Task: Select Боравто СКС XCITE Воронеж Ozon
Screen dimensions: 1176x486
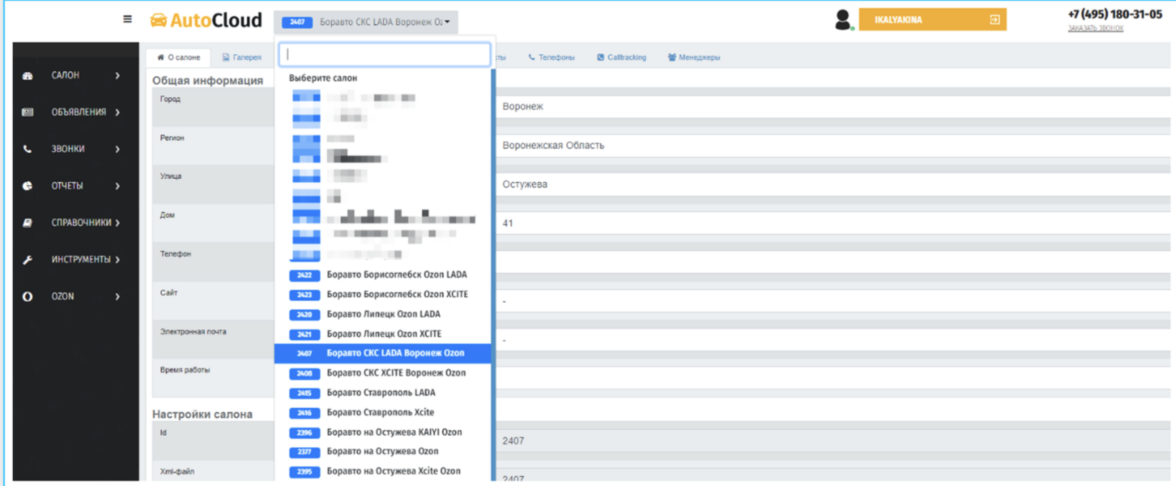Action: [x=382, y=373]
